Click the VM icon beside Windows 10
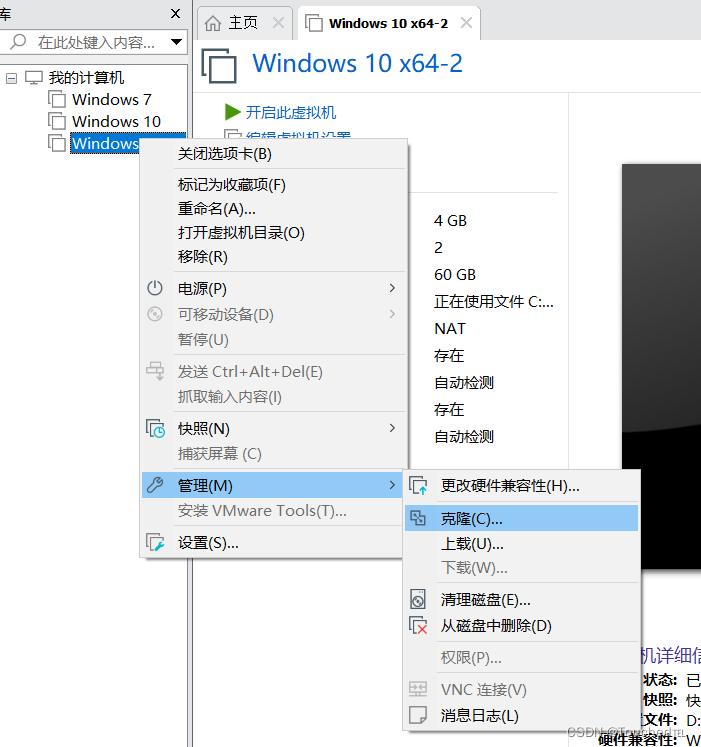Image resolution: width=701 pixels, height=747 pixels. coord(57,121)
